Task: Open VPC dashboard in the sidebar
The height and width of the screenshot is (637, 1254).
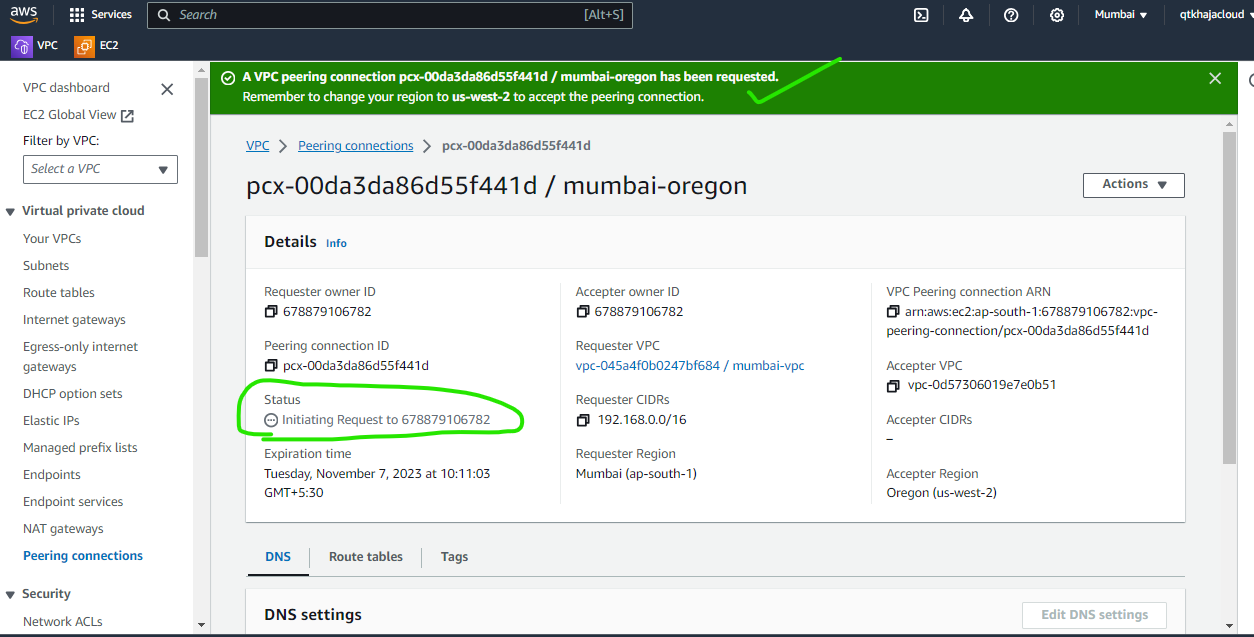Action: tap(66, 88)
